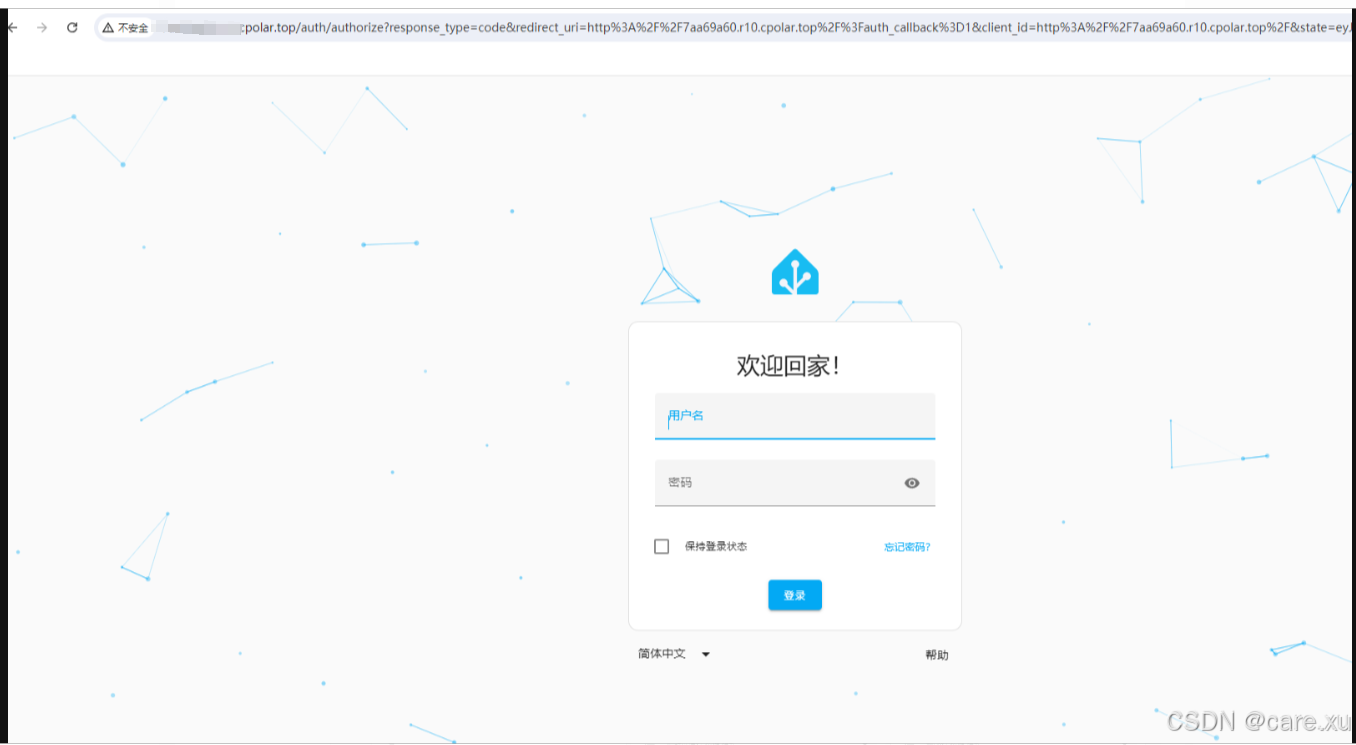The height and width of the screenshot is (745, 1356).
Task: Click the Home Assistant house logo
Action: [795, 272]
